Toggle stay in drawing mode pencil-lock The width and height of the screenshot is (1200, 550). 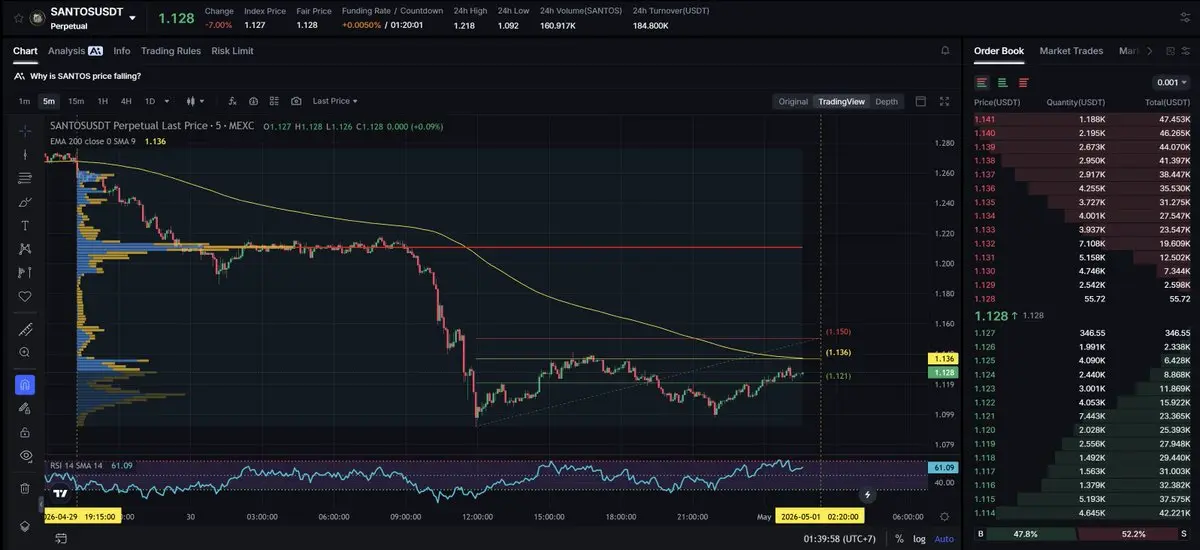pos(25,408)
